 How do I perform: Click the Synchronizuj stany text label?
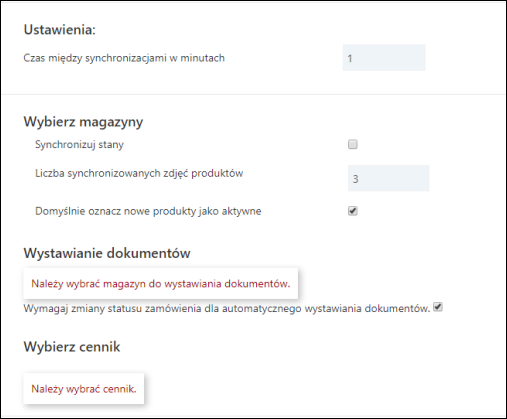(x=79, y=145)
